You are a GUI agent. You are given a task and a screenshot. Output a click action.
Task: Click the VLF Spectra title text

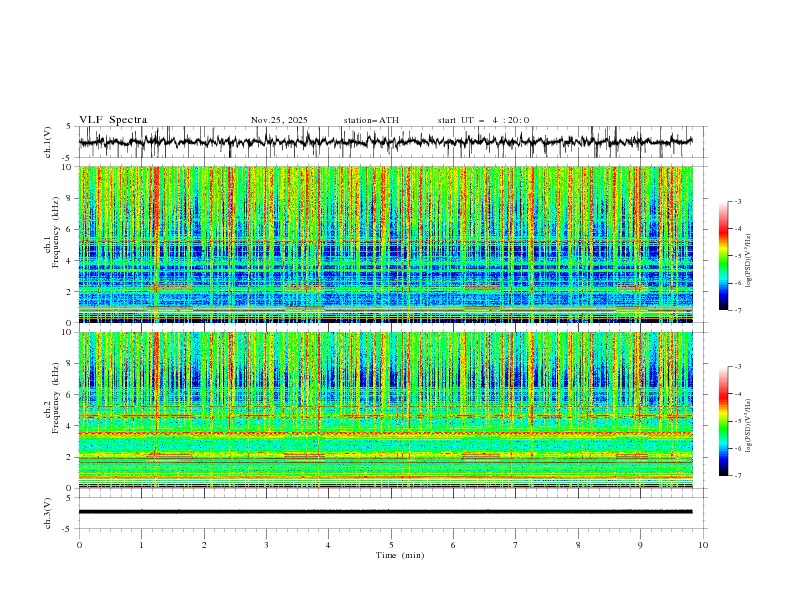[x=113, y=120]
